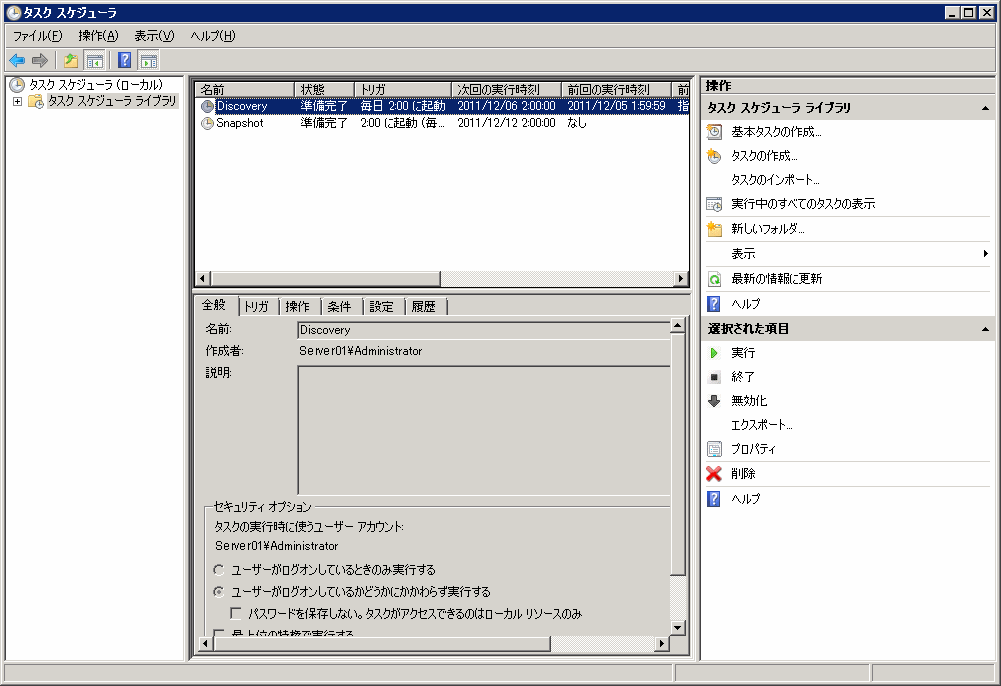The width and height of the screenshot is (1001, 686).
Task: Select the Snapshot task row
Action: tap(240, 123)
